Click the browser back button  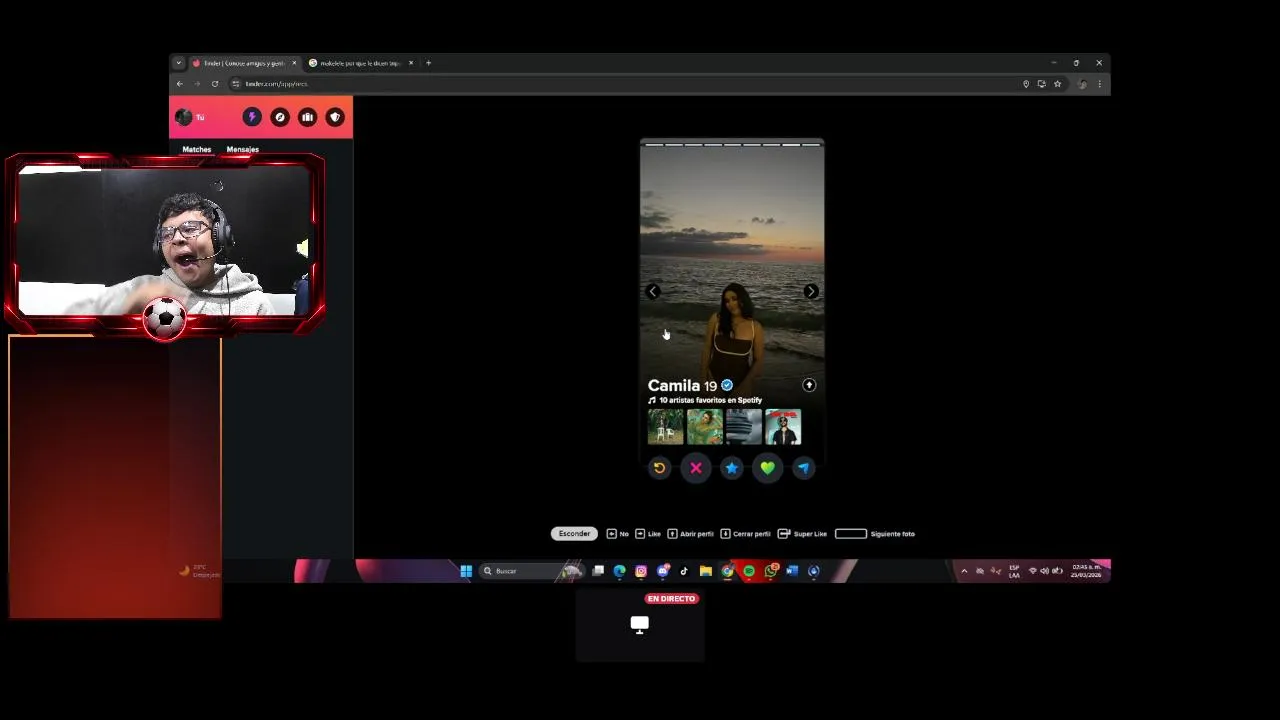point(179,84)
